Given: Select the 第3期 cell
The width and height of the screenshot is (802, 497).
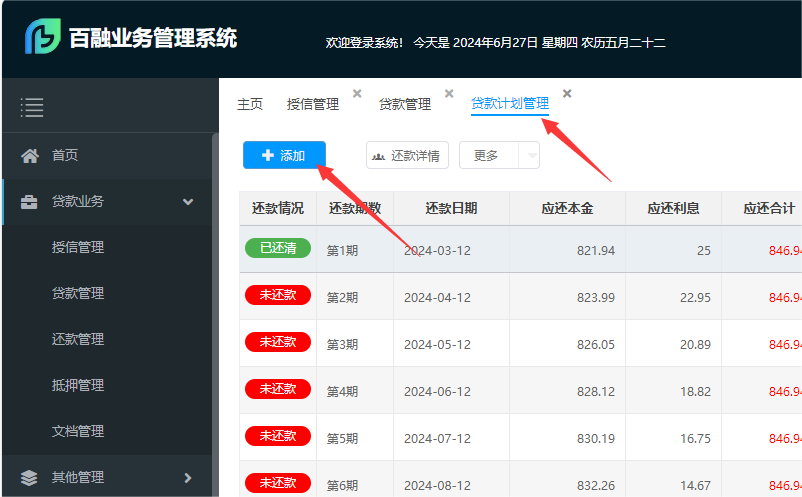Looking at the screenshot, I should coord(355,345).
